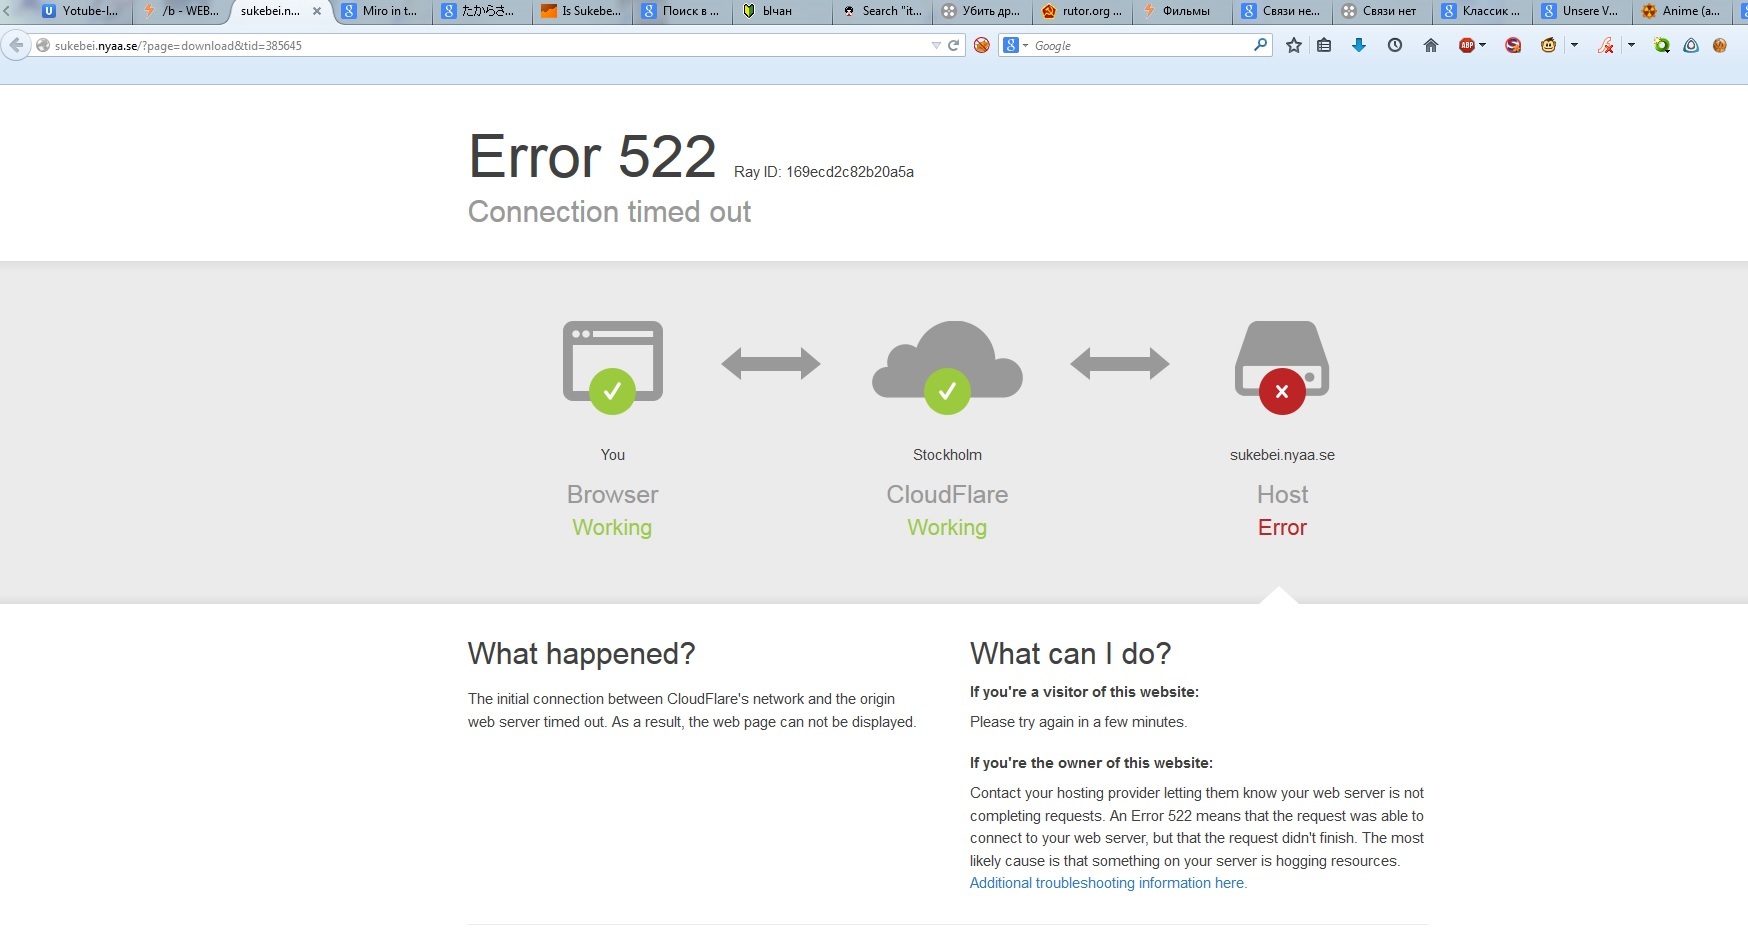This screenshot has width=1748, height=936.
Task: Show the bookmarks list icon
Action: 1324,45
